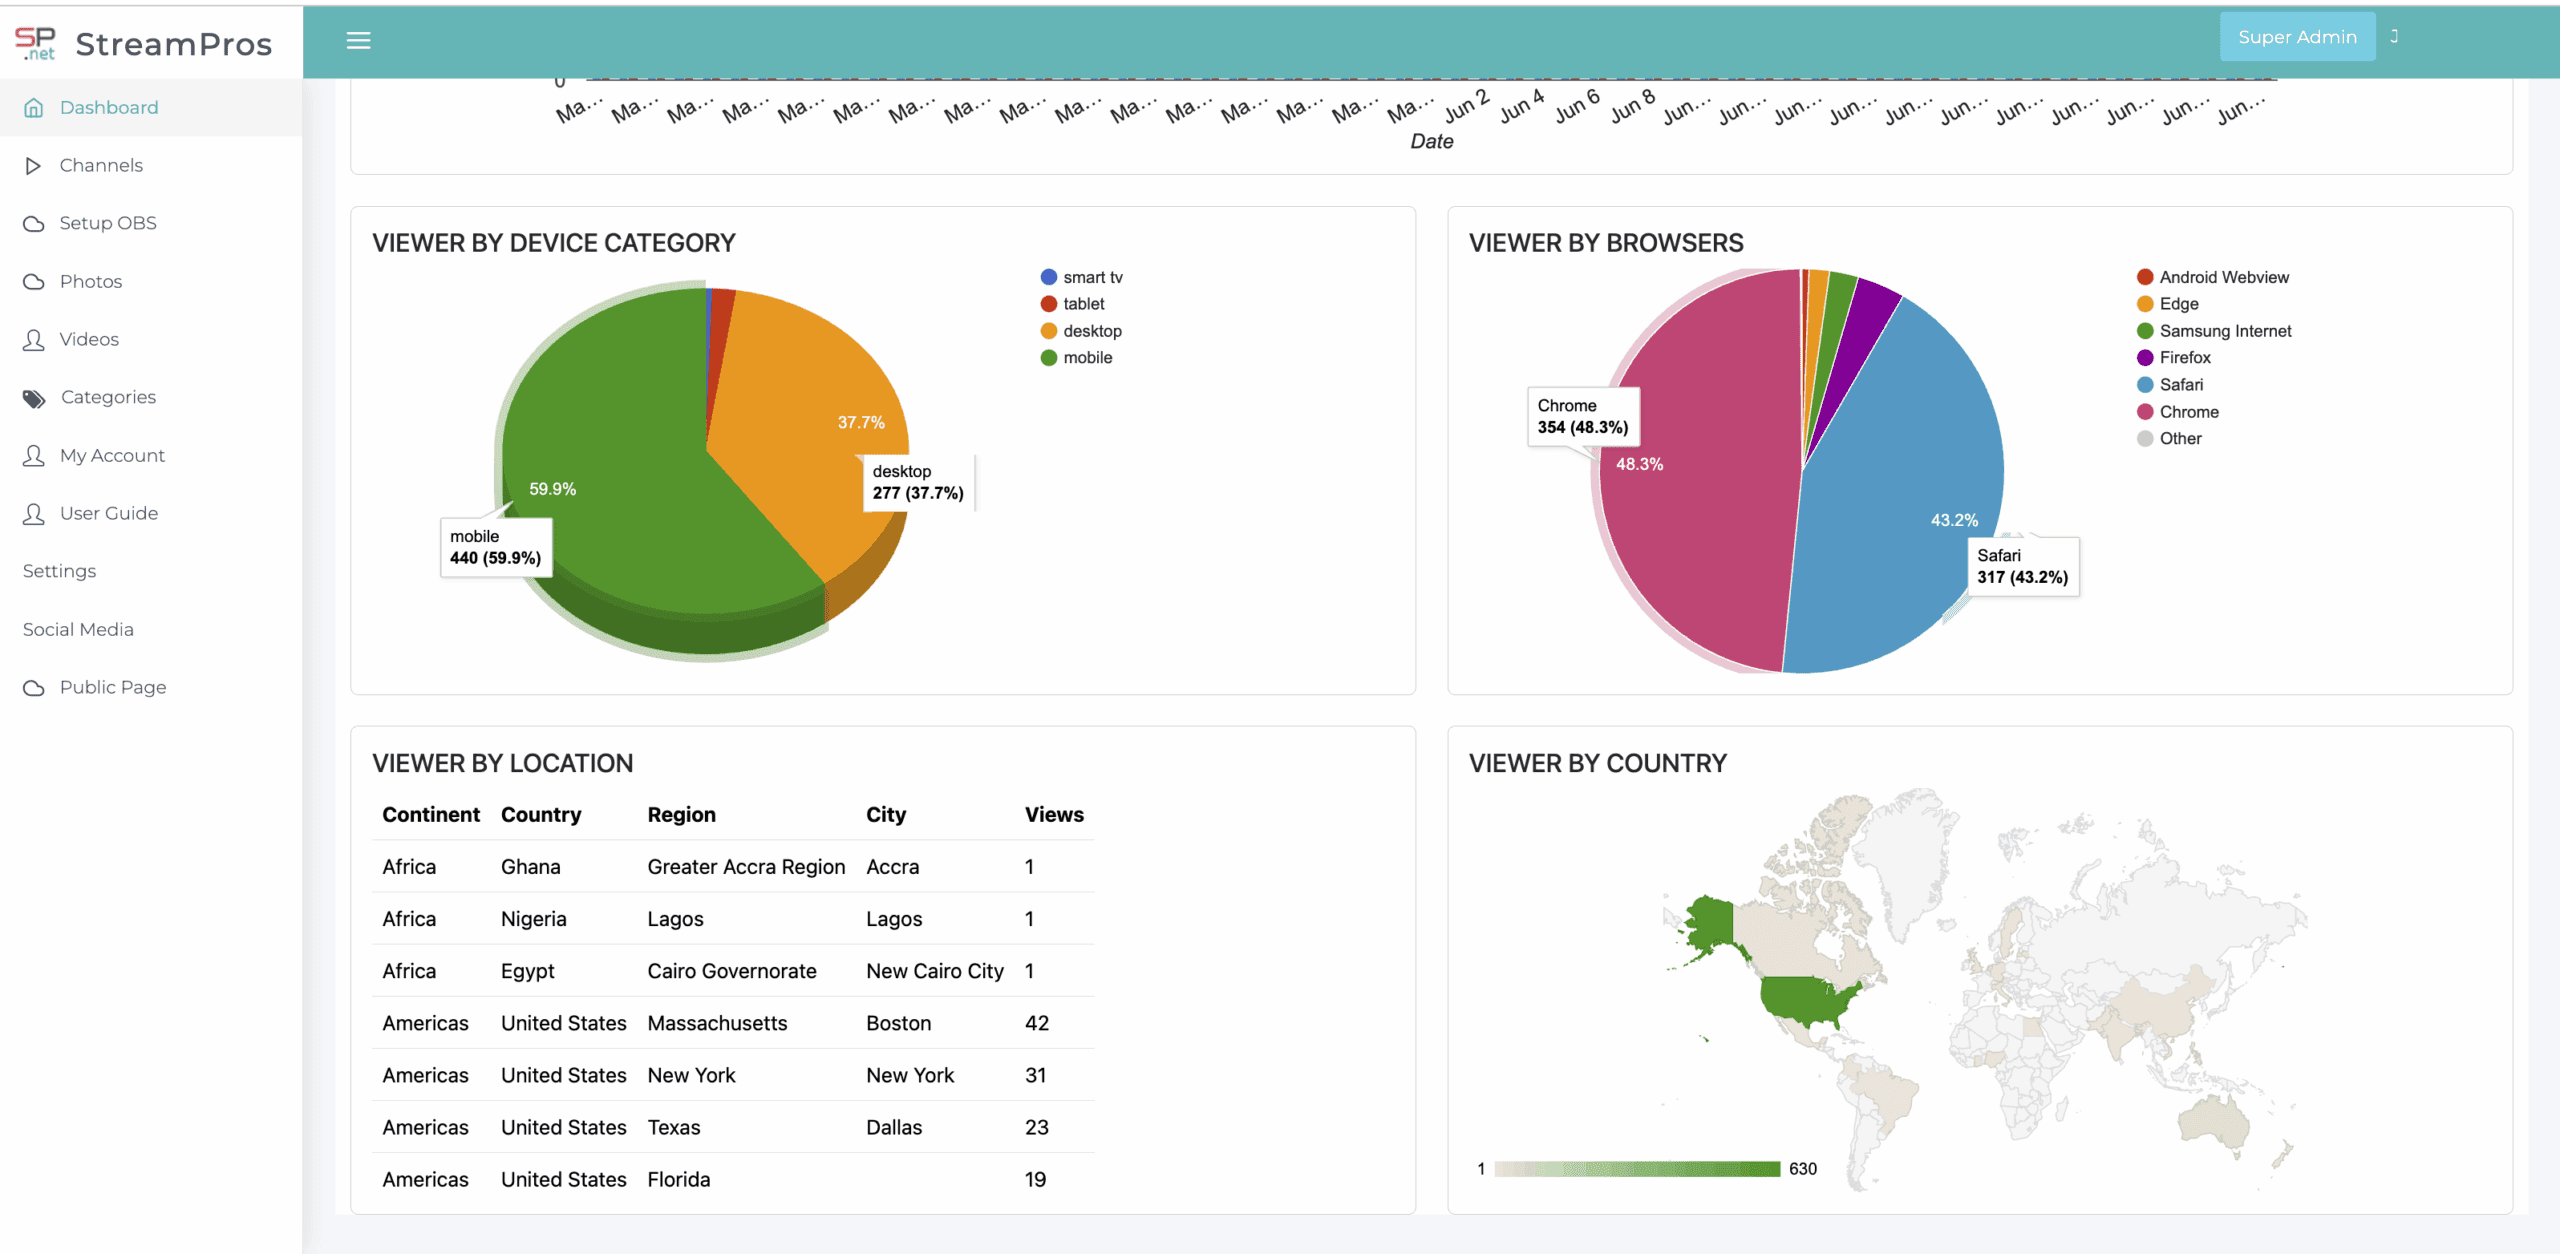Open Settings in the sidebar
Viewport: 2560px width, 1254px height.
point(59,571)
